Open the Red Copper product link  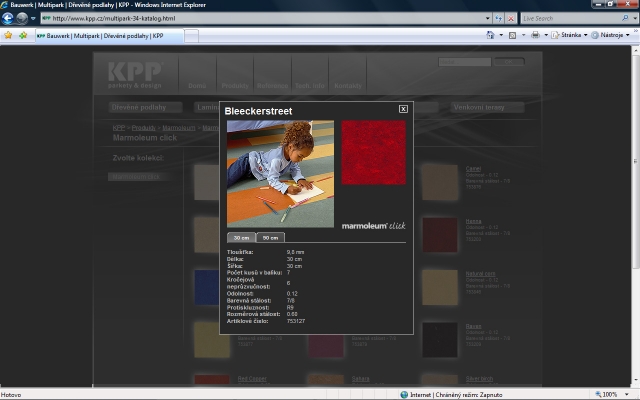[252, 379]
